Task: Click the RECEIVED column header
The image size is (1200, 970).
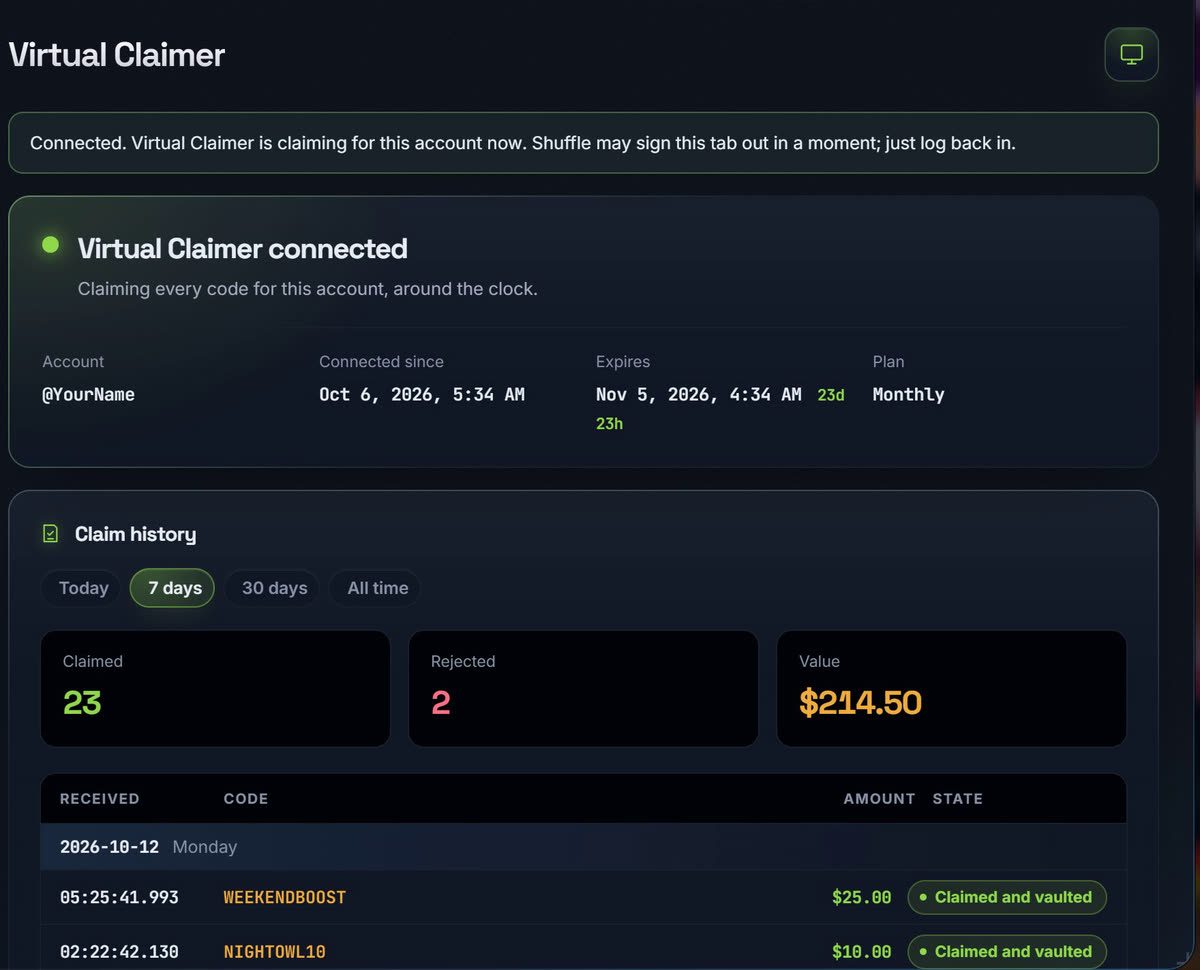Action: tap(100, 798)
